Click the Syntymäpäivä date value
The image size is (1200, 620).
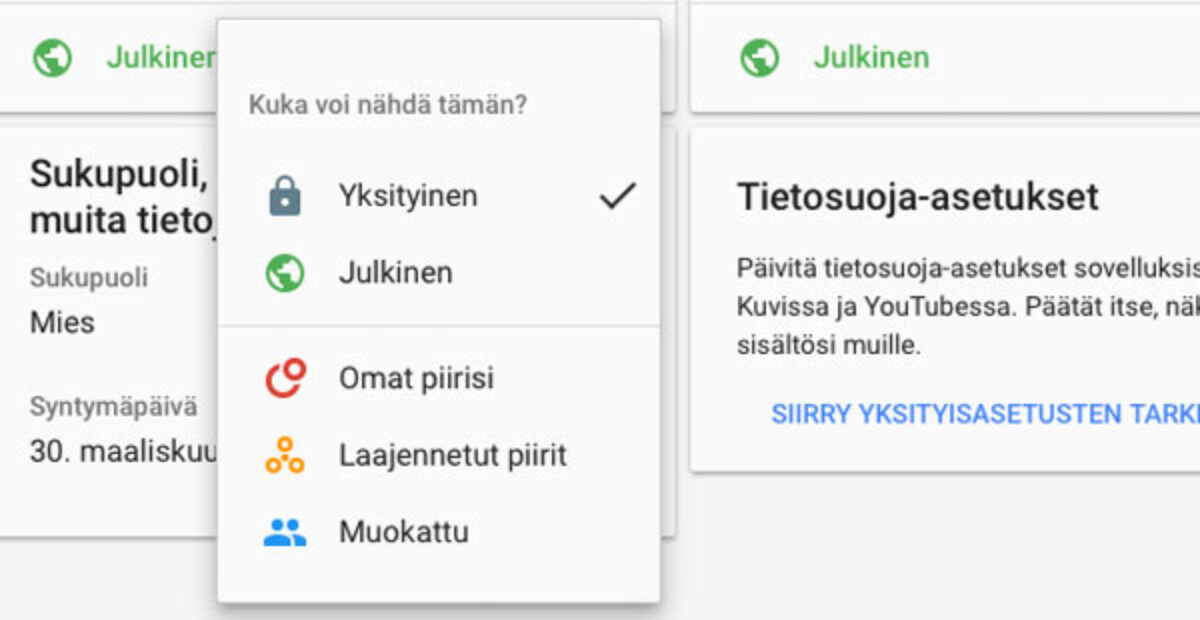click(x=123, y=452)
